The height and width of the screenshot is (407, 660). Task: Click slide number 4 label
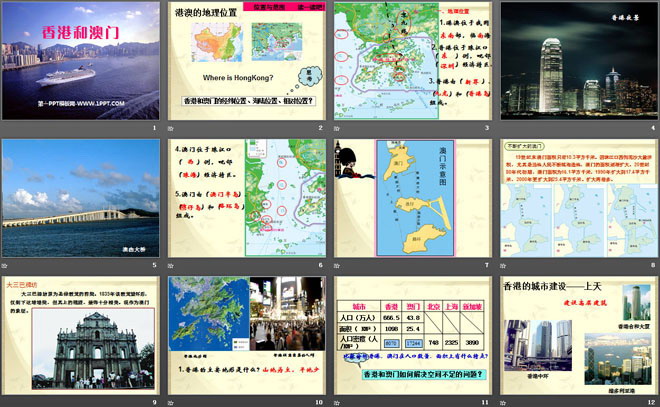point(653,128)
